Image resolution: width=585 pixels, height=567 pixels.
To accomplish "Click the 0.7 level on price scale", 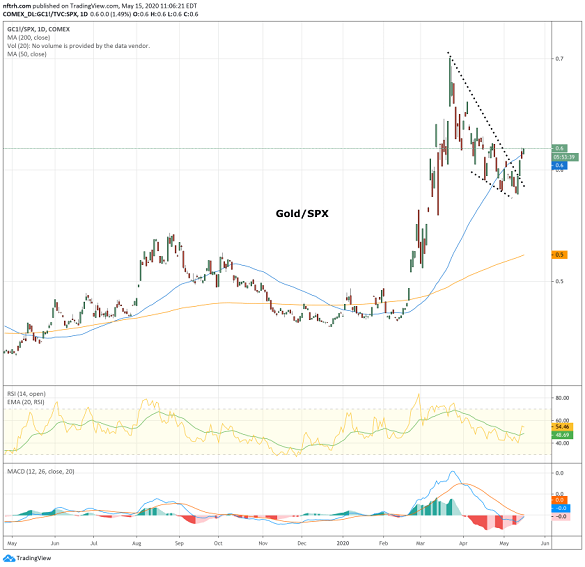I will (559, 59).
